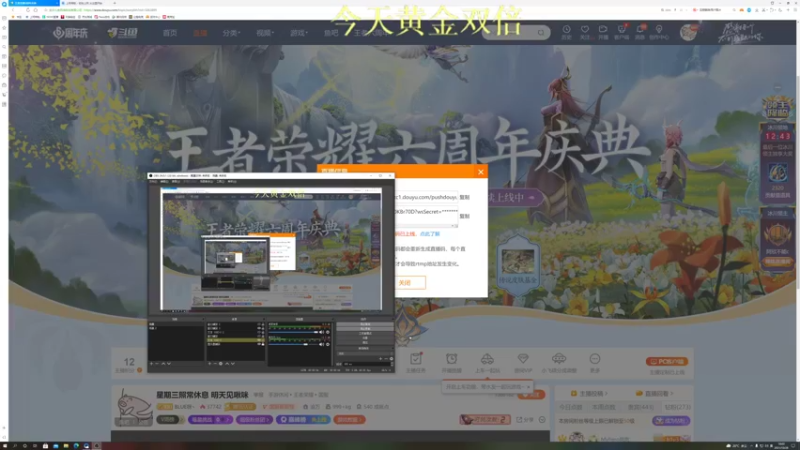Open the 直播回看 replay link
Viewport: 800px width, 450px height.
click(x=655, y=393)
